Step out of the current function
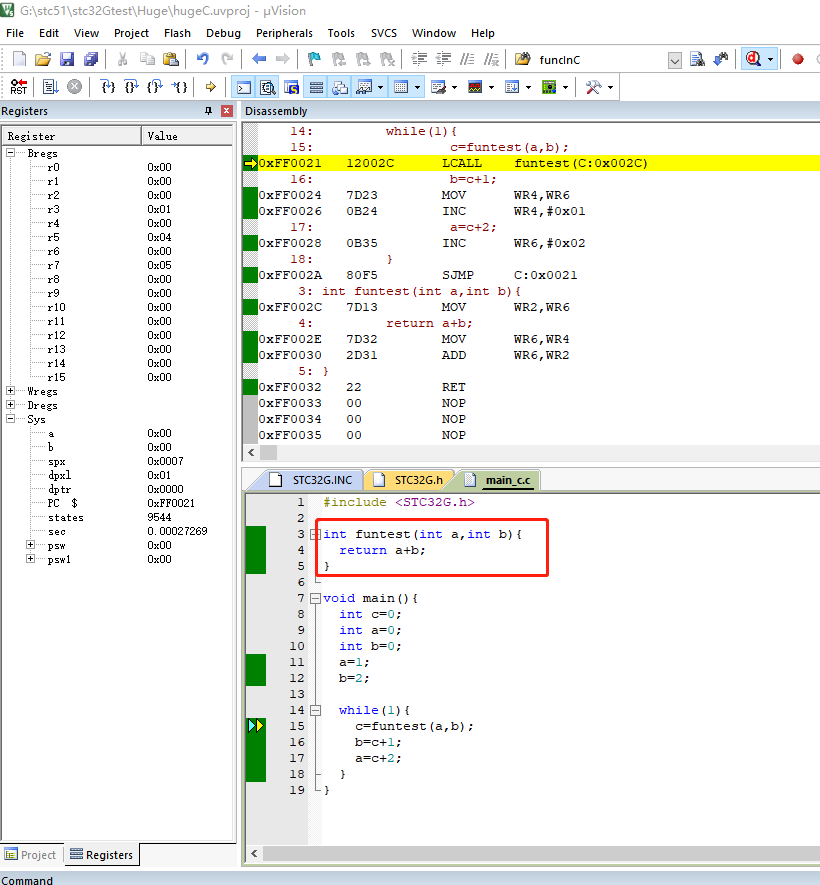The image size is (820, 885). [155, 87]
